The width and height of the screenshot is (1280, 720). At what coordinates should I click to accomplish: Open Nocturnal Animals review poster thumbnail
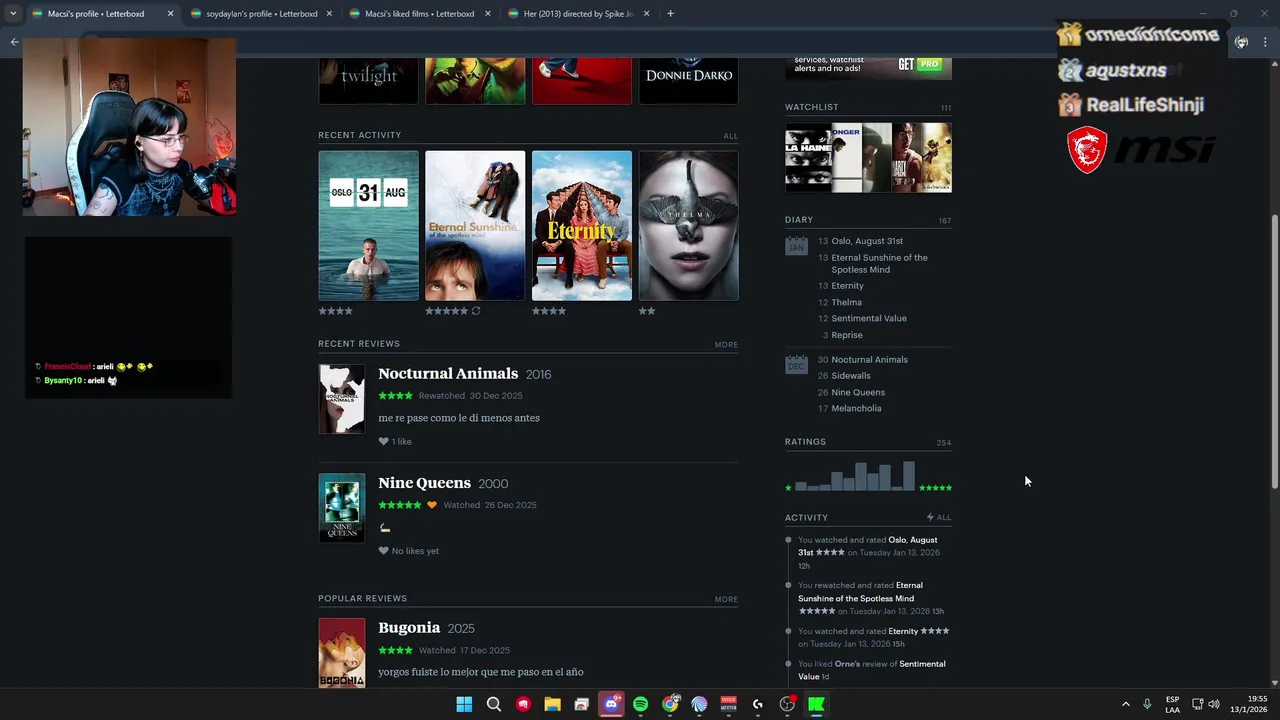pyautogui.click(x=341, y=399)
